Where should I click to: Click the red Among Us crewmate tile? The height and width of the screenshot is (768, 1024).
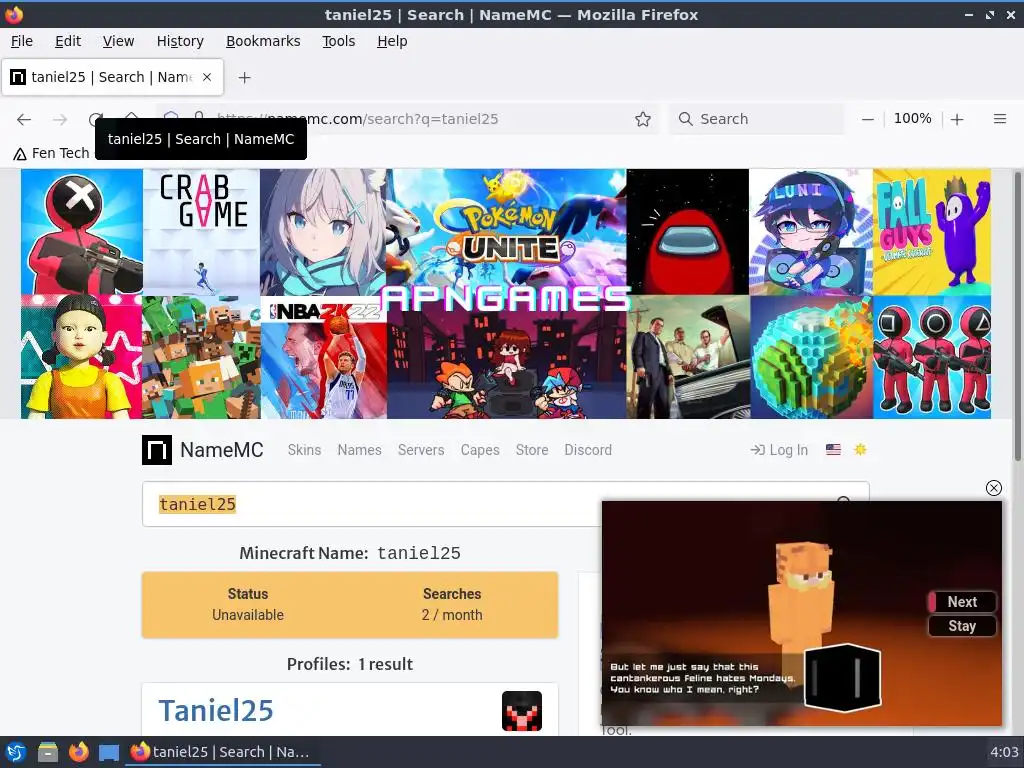[x=688, y=232]
